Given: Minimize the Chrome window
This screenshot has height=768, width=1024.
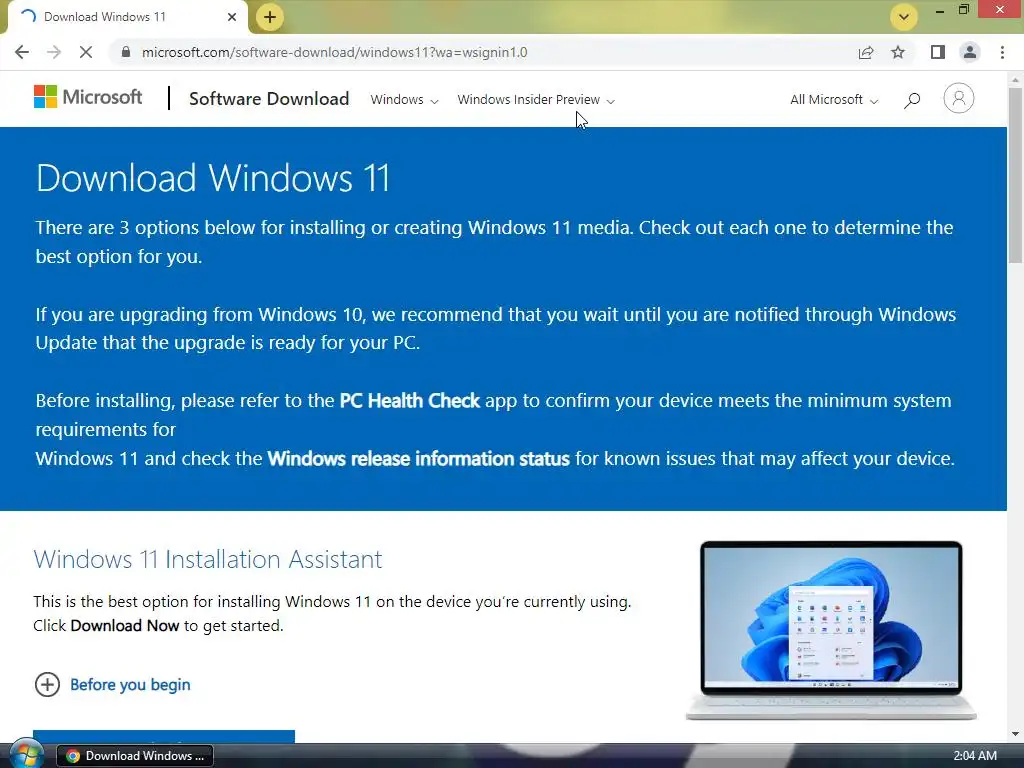Looking at the screenshot, I should (x=940, y=10).
